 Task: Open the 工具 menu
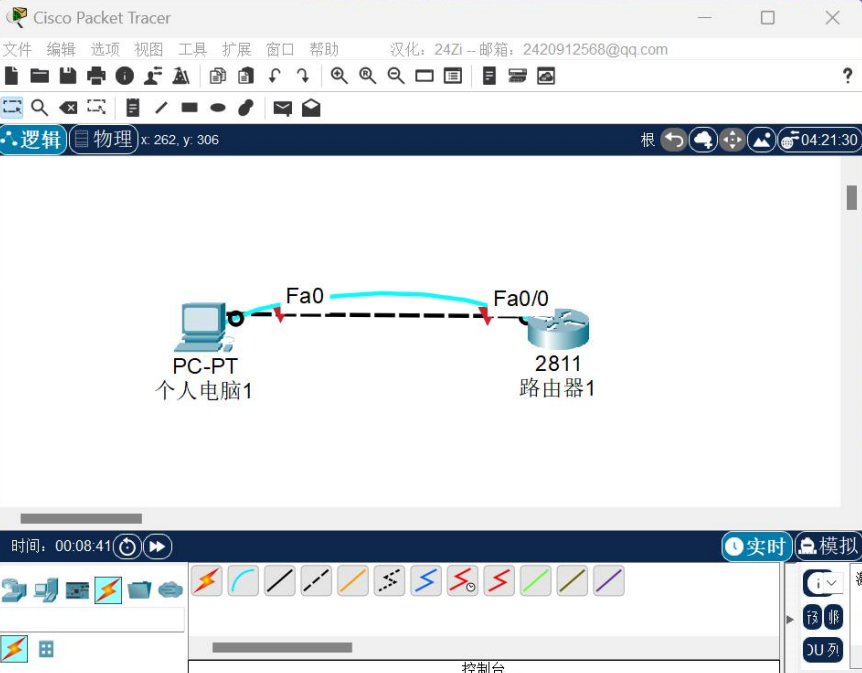pos(192,49)
